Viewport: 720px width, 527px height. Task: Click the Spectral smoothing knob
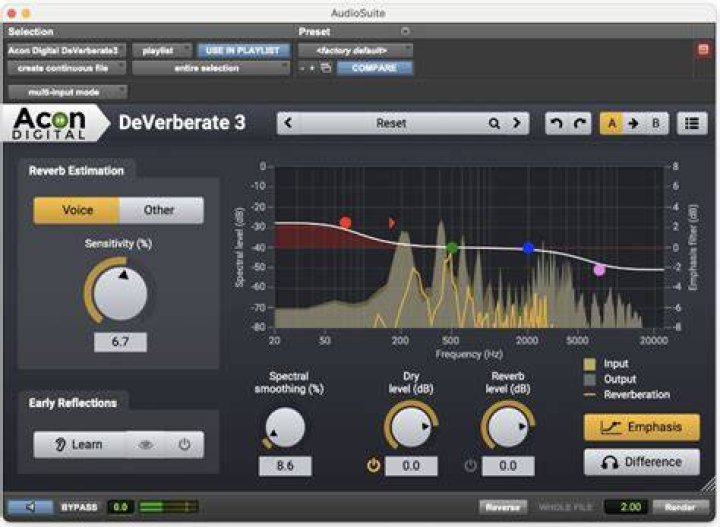point(285,427)
